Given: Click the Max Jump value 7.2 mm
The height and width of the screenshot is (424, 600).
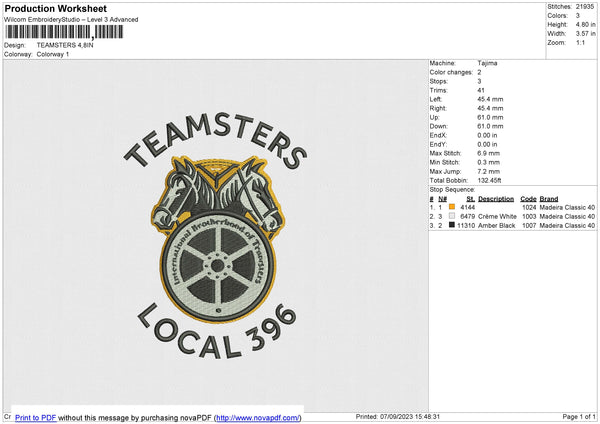Looking at the screenshot, I should [489, 171].
